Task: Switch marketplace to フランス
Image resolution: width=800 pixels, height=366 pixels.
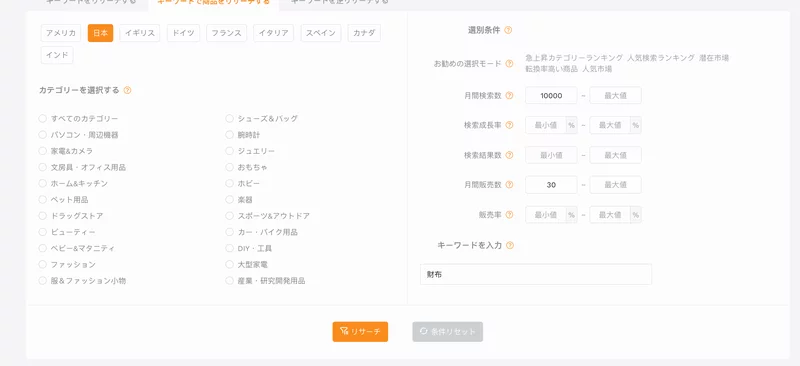Action: [x=227, y=33]
